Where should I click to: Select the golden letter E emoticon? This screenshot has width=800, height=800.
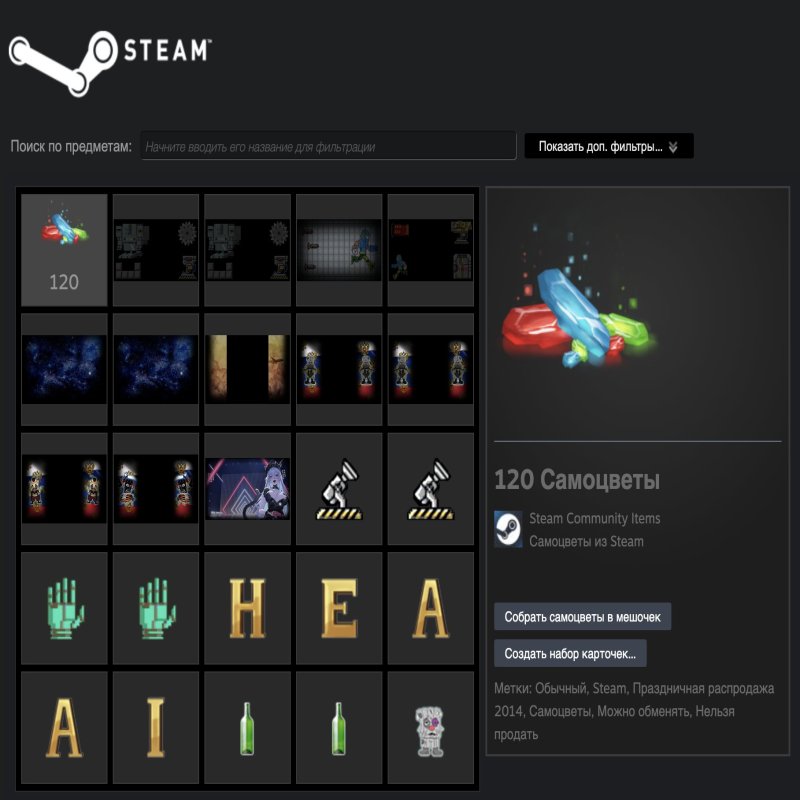(339, 608)
